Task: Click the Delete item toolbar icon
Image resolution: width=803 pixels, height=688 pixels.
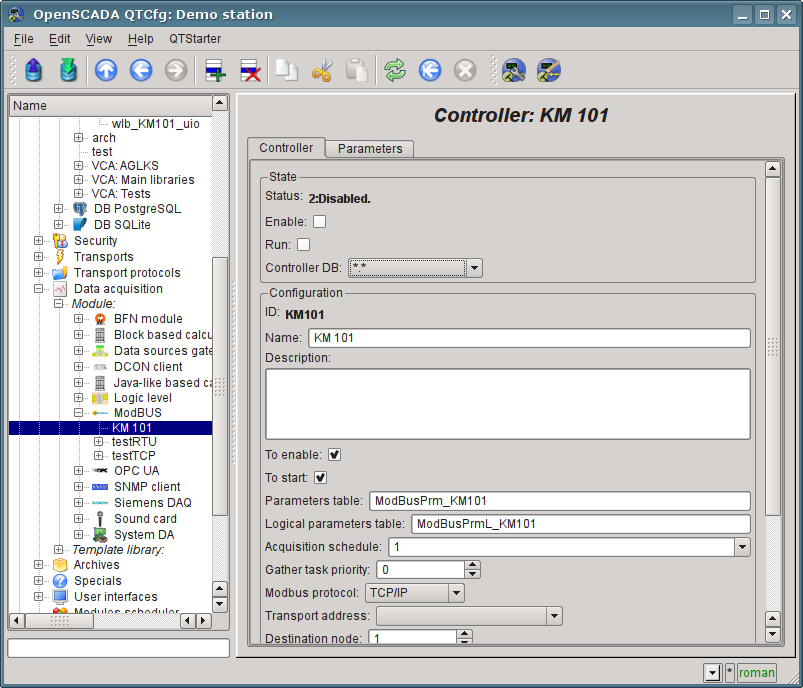Action: (250, 70)
